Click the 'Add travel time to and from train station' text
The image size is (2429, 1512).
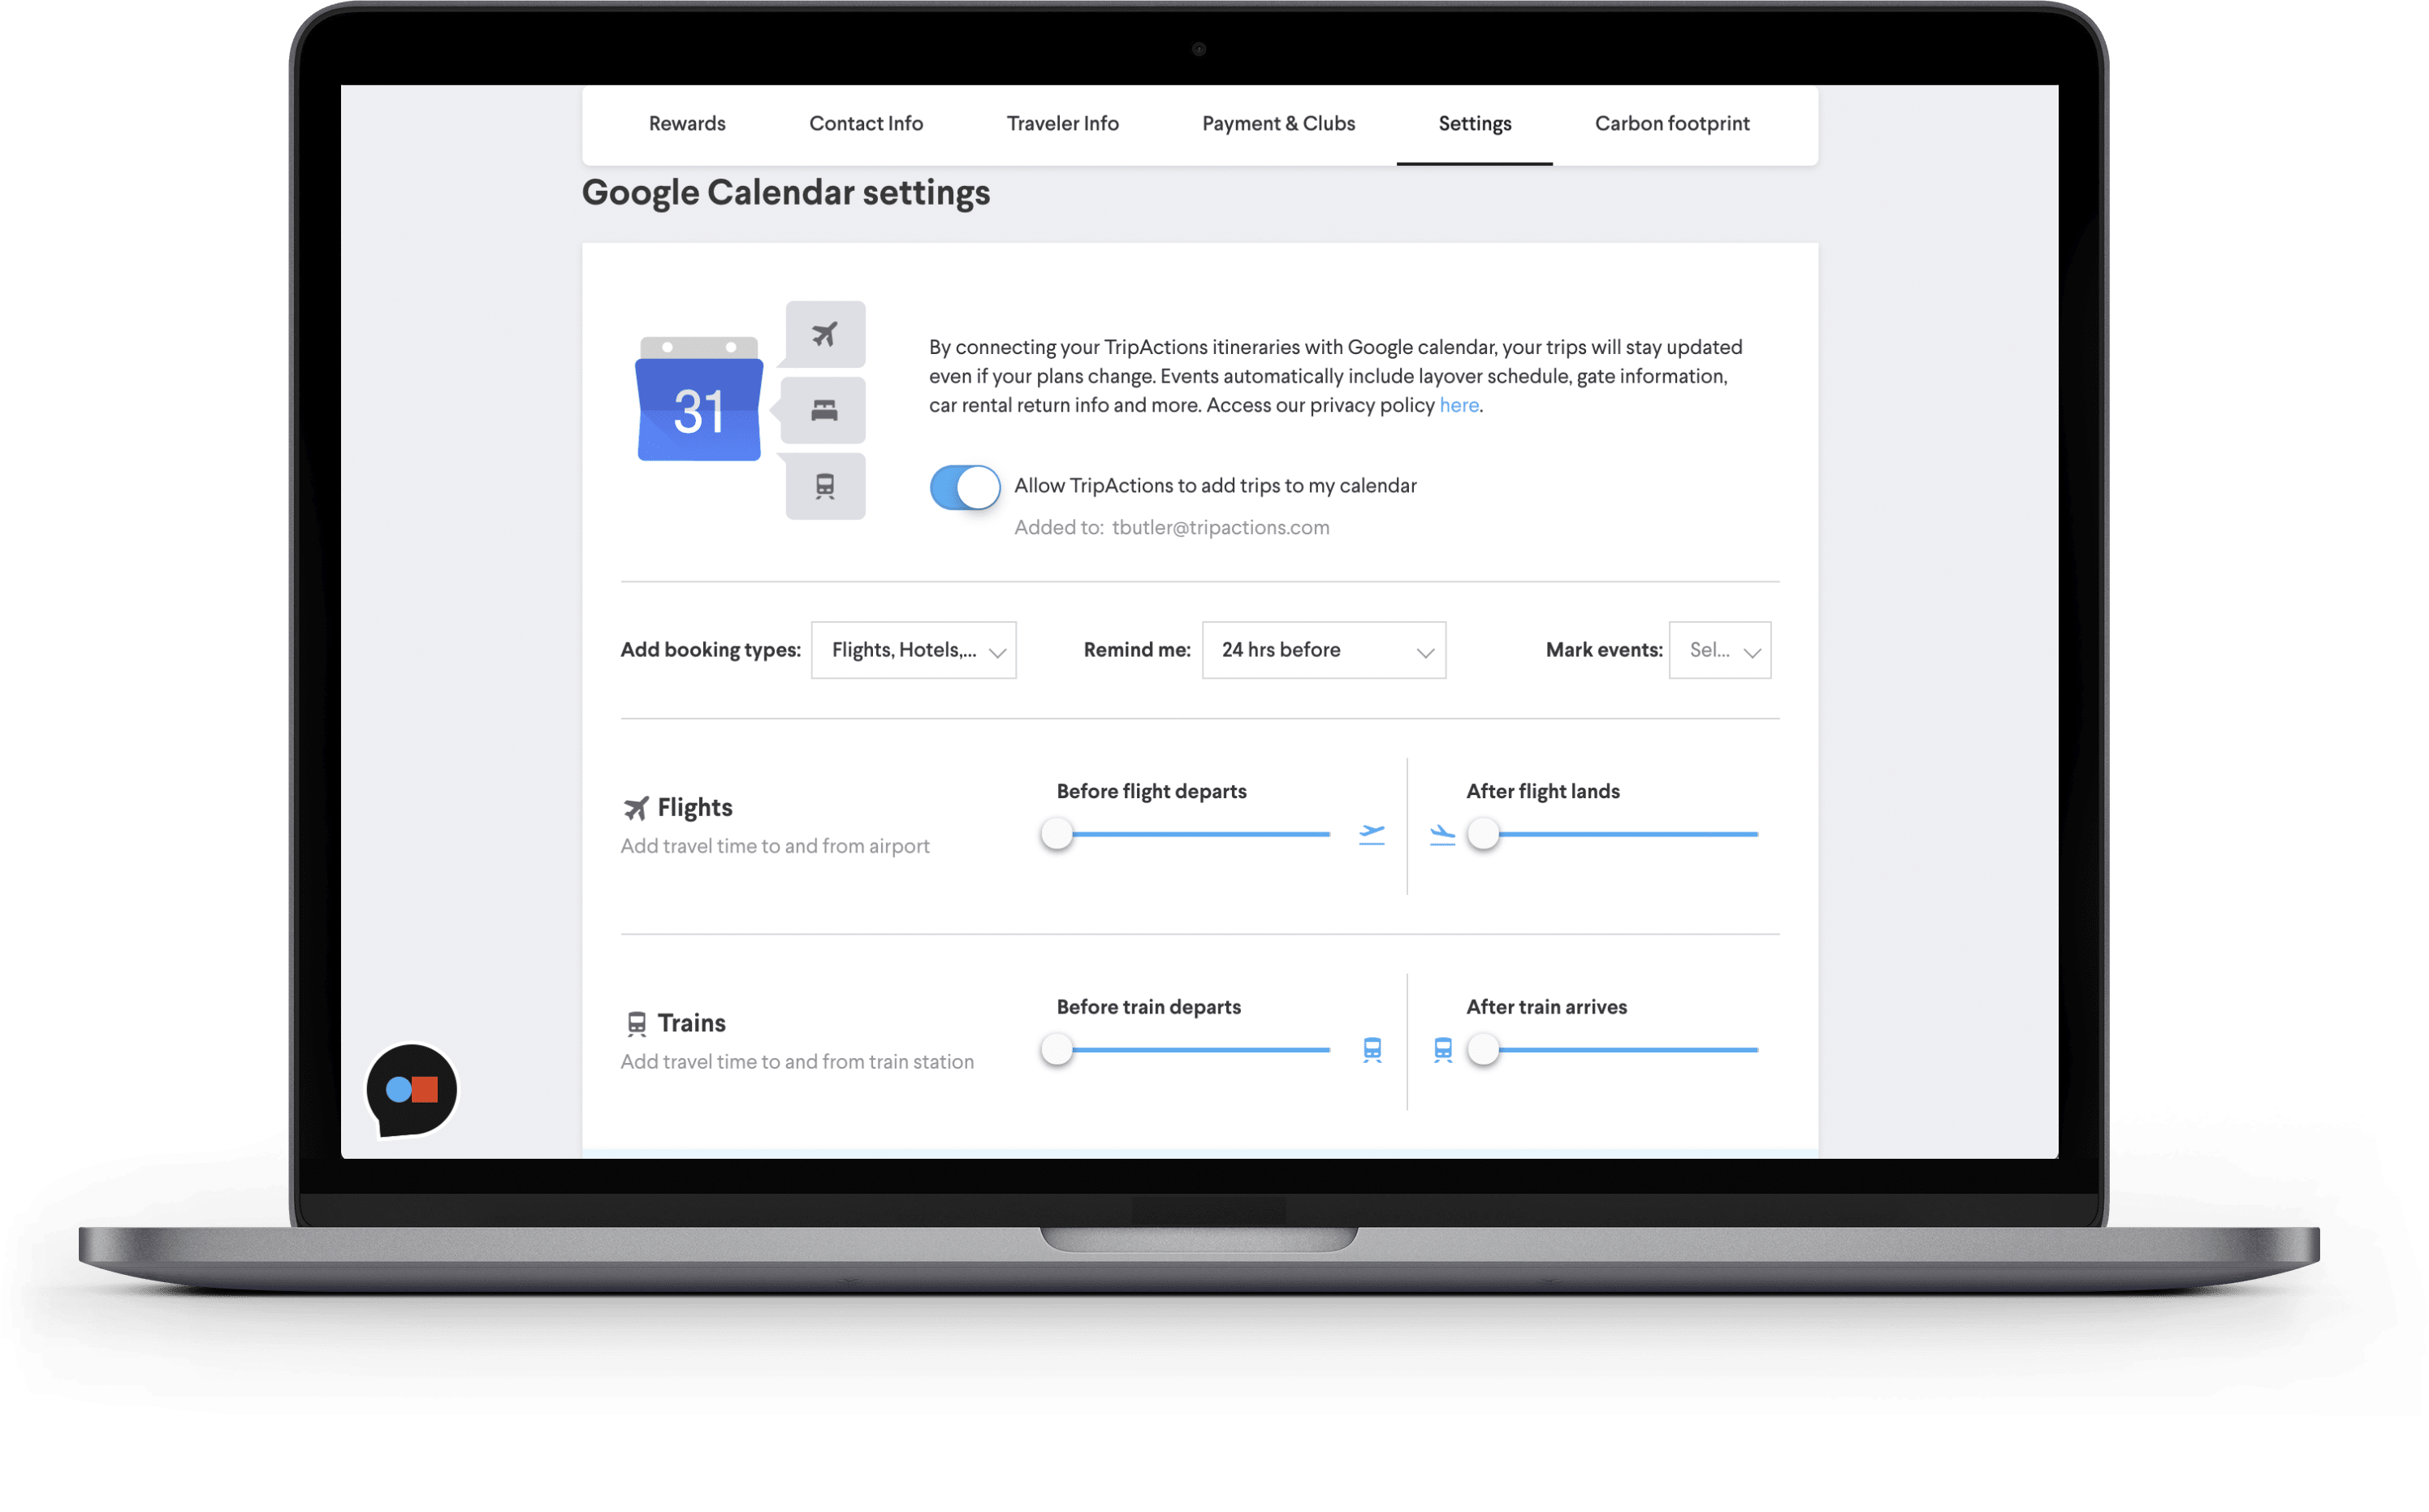[797, 1062]
